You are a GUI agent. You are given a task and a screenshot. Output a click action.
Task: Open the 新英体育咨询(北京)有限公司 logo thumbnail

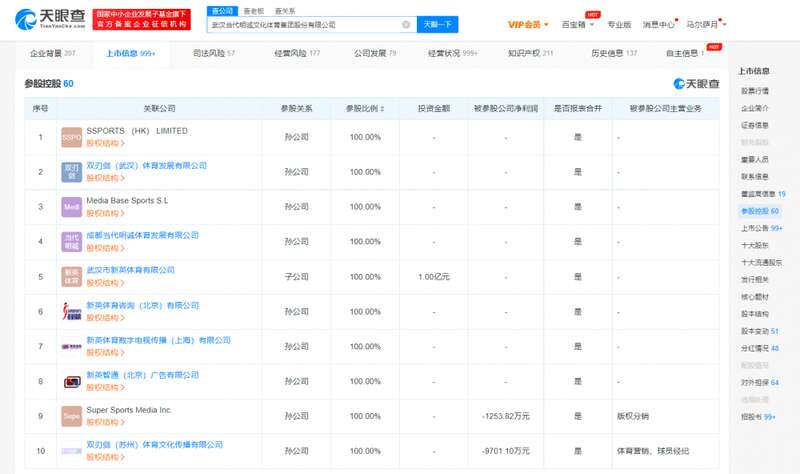pyautogui.click(x=71, y=311)
